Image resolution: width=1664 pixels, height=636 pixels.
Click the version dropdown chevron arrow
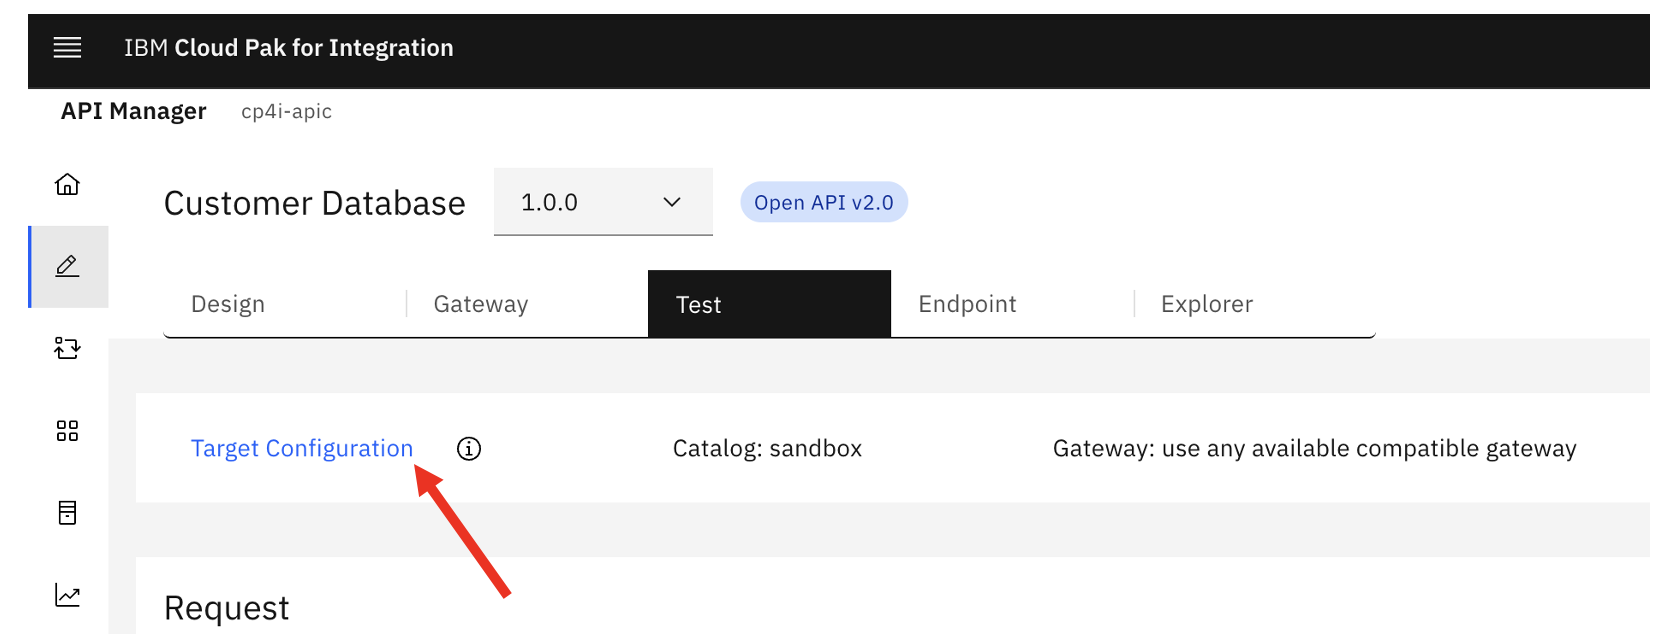(672, 202)
